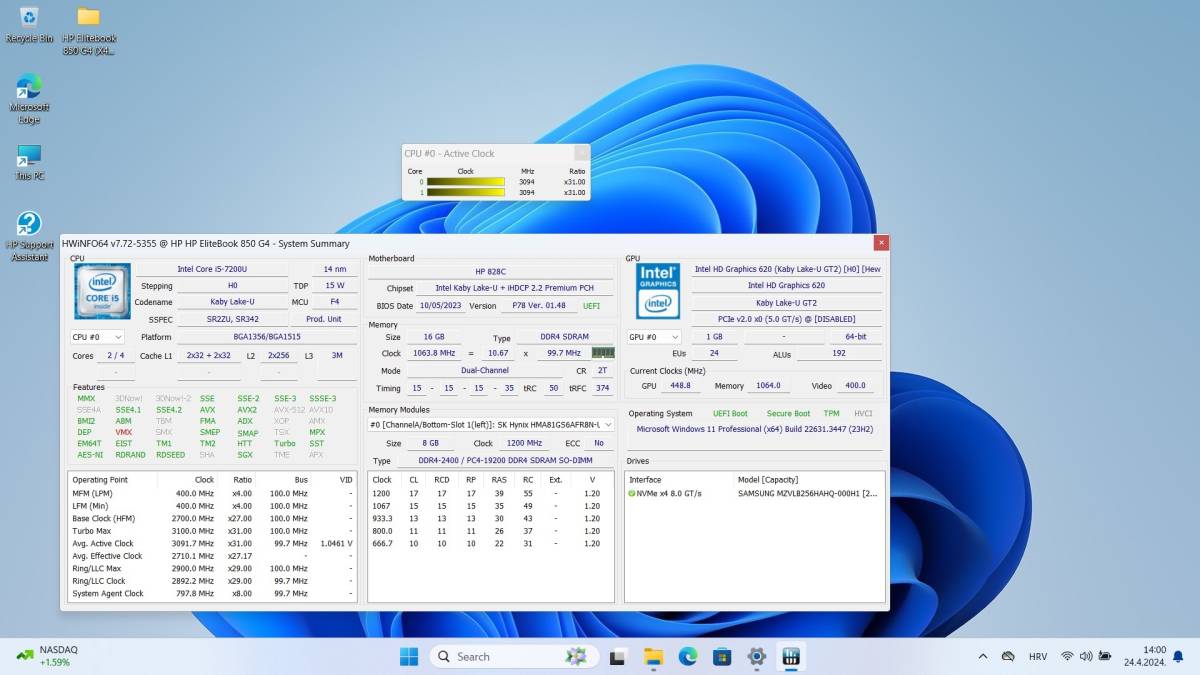Click the Windows 11 Professional build text
1200x675 pixels.
tap(755, 429)
